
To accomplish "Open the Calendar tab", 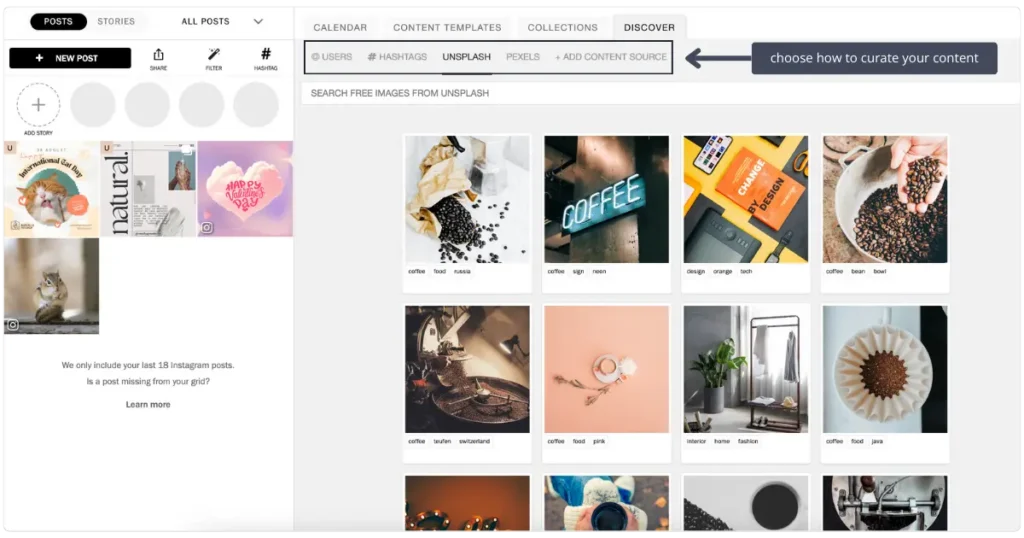I will click(340, 27).
